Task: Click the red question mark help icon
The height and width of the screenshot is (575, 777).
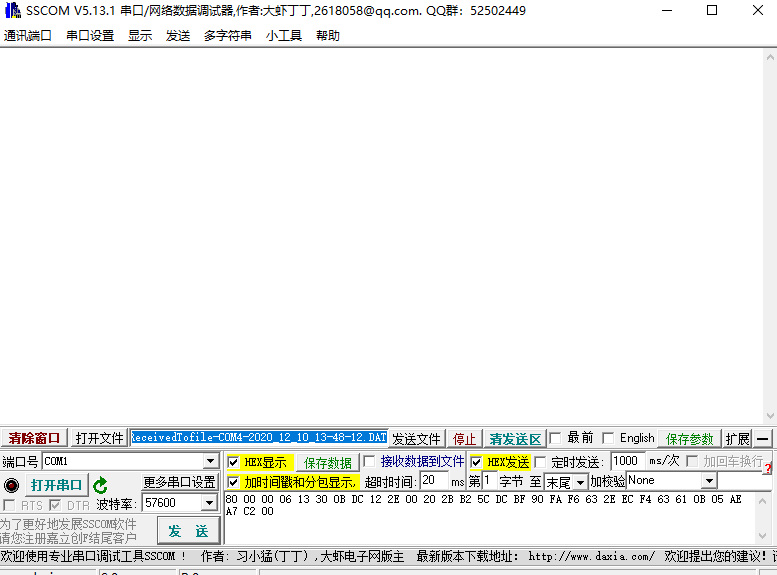Action: pos(768,468)
